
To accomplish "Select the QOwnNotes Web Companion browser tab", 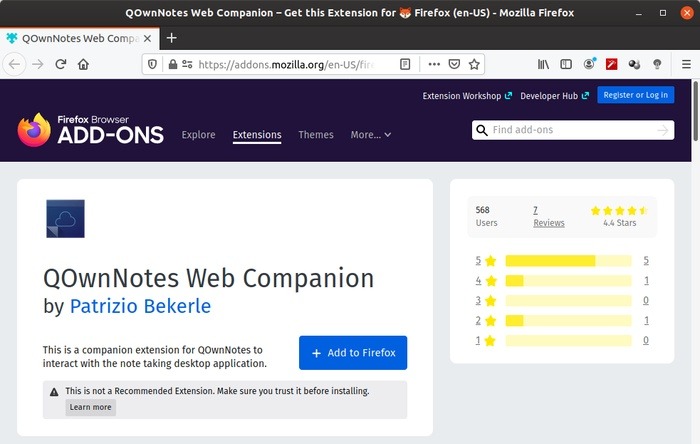I will point(79,38).
